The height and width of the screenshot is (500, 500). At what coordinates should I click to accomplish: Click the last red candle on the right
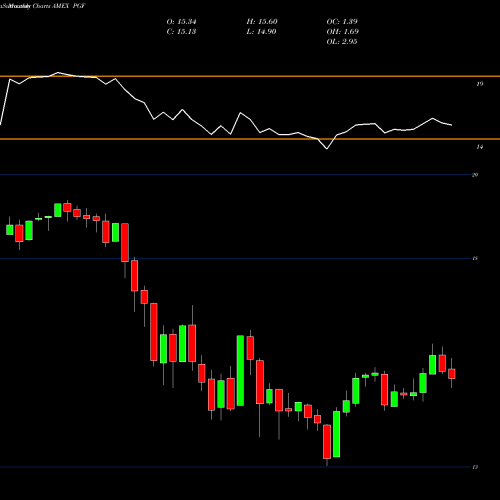[452, 373]
